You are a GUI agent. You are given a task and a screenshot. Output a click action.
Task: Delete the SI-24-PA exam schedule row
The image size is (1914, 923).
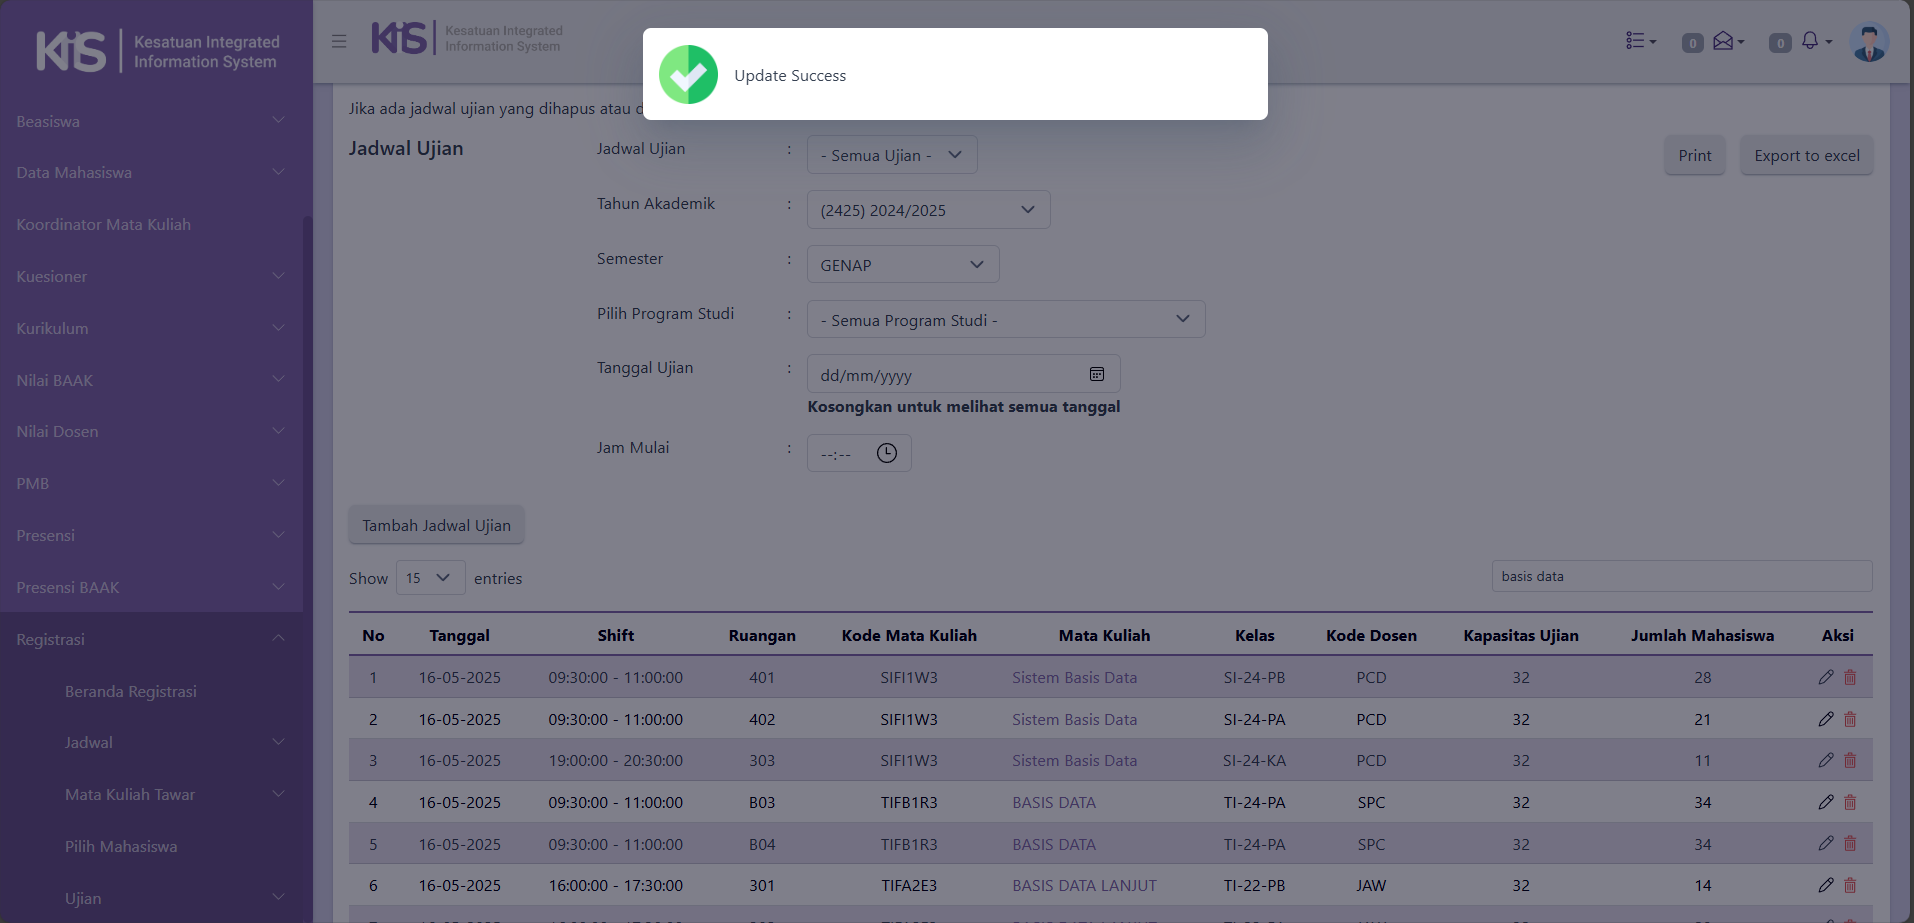pyautogui.click(x=1850, y=719)
